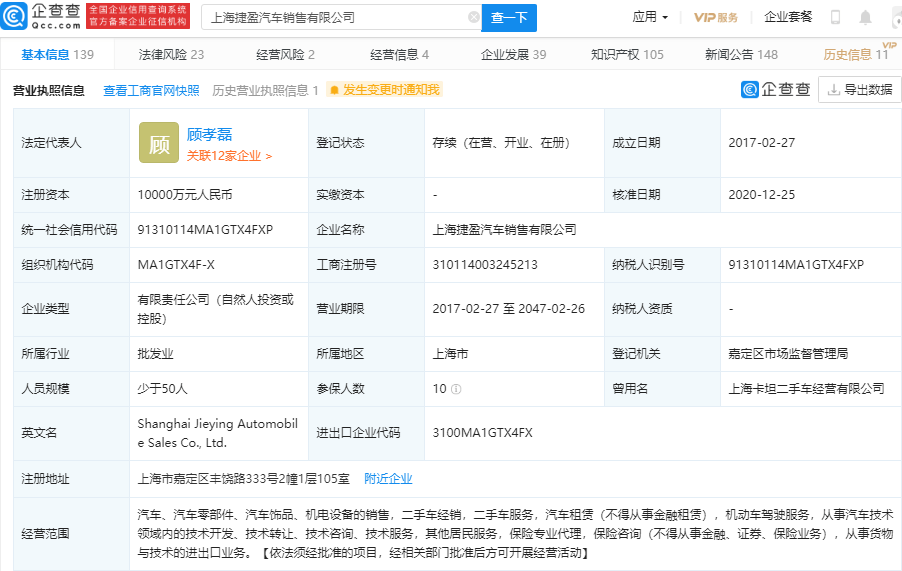This screenshot has height=571, width=902.
Task: Open the 应用 dropdown menu
Action: (650, 17)
